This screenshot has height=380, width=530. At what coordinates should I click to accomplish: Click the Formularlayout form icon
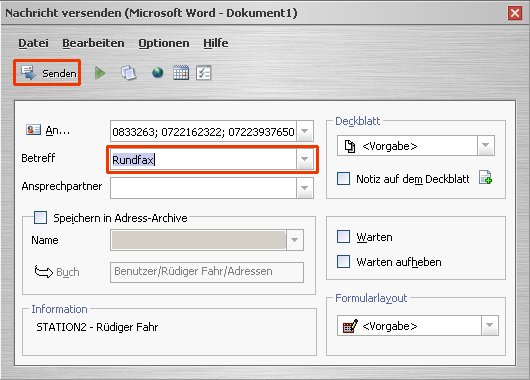[x=350, y=326]
